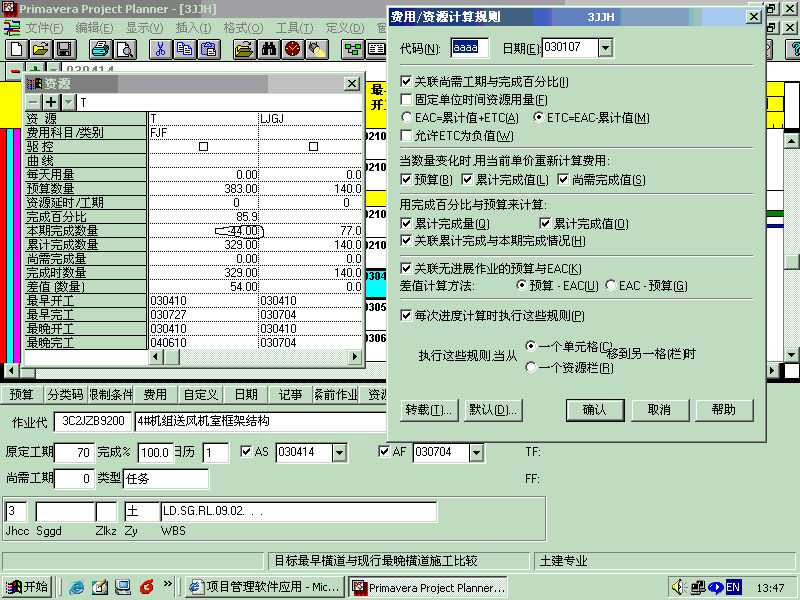Open the 编辑(E) menu
The height and width of the screenshot is (600, 800).
click(x=94, y=28)
